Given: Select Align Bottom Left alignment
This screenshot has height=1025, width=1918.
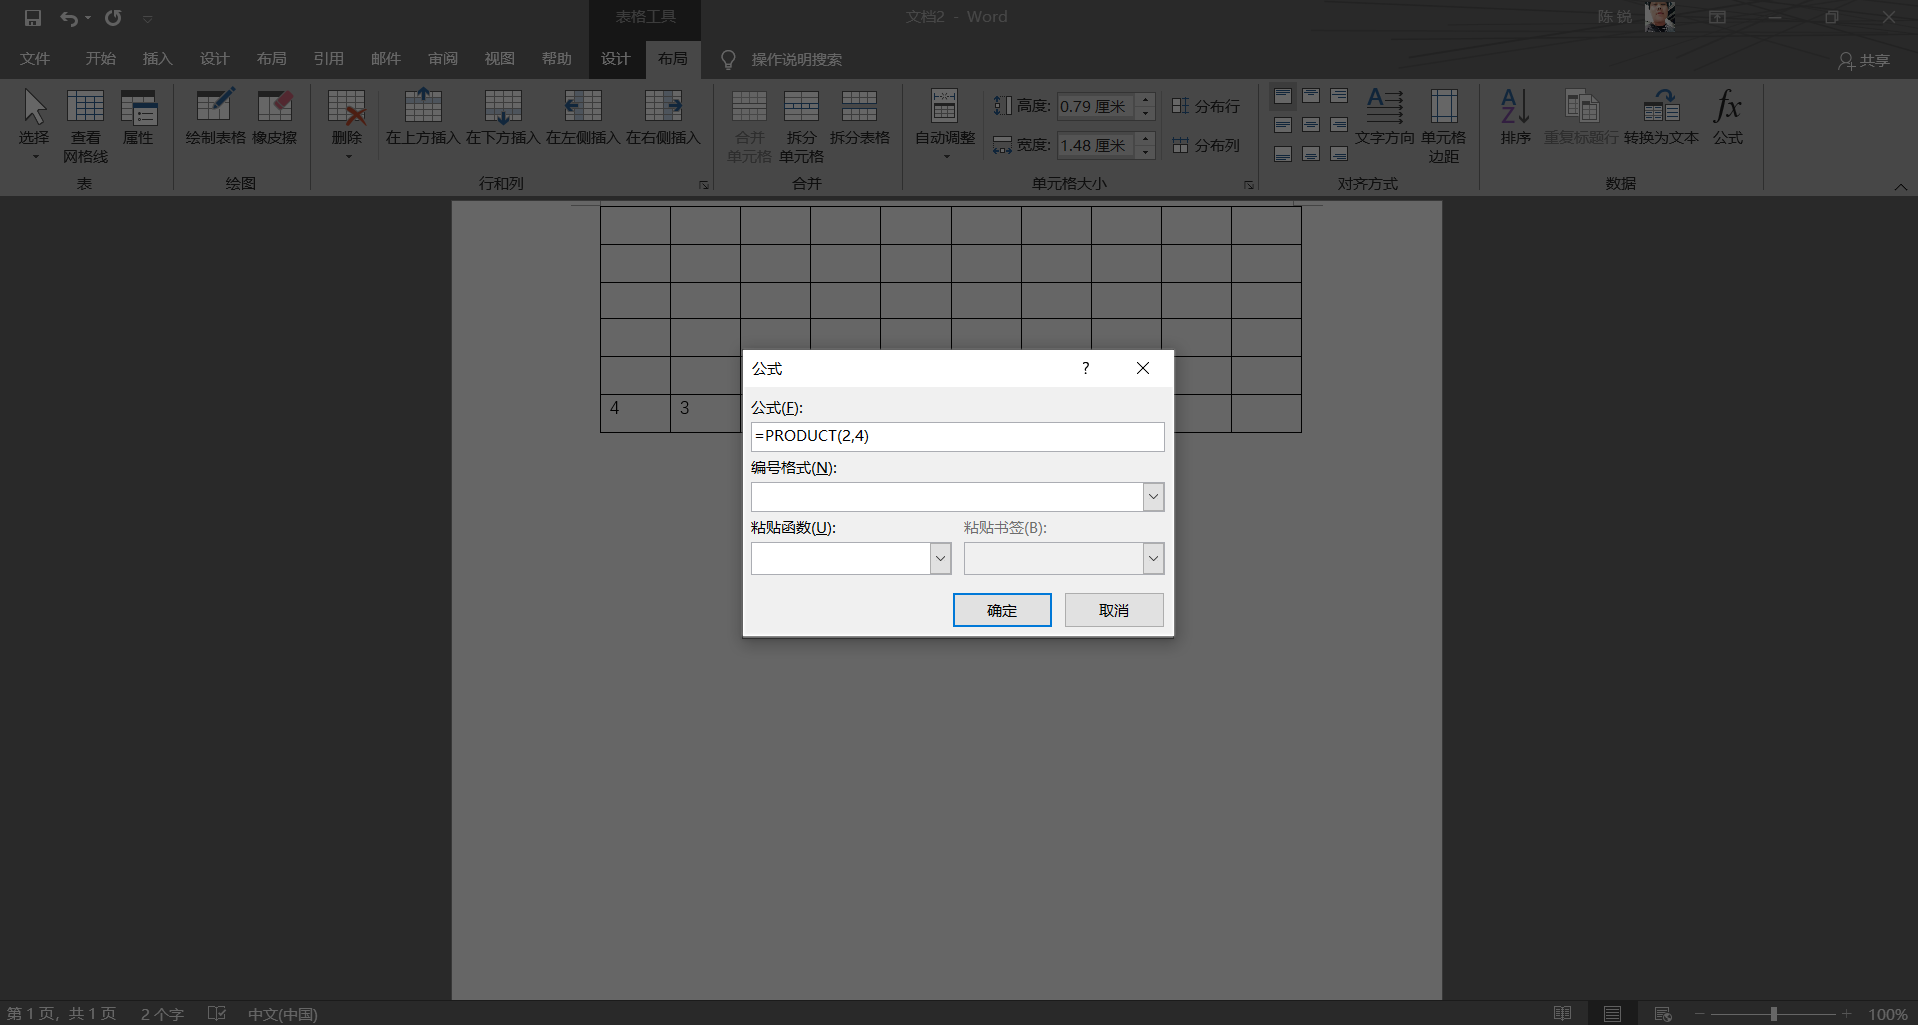Looking at the screenshot, I should coord(1283,154).
